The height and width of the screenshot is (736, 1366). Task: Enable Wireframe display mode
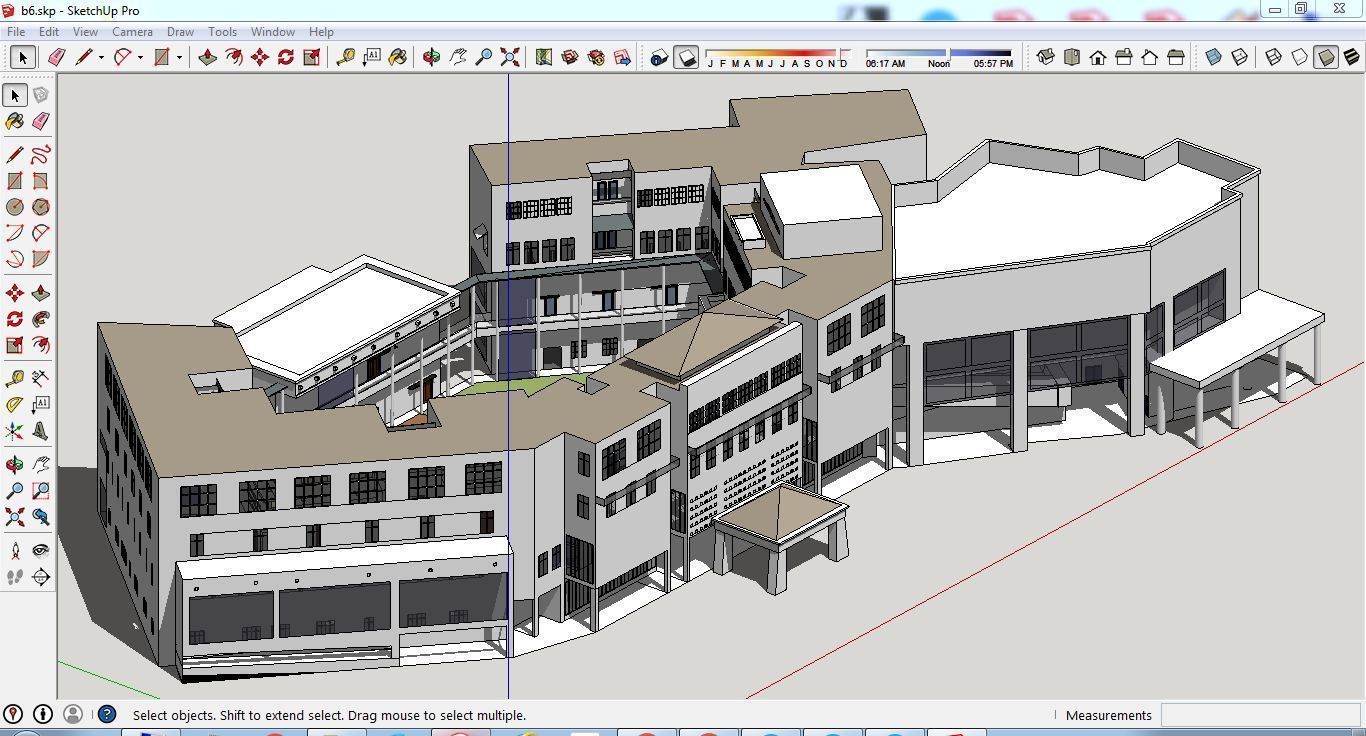pos(1272,57)
